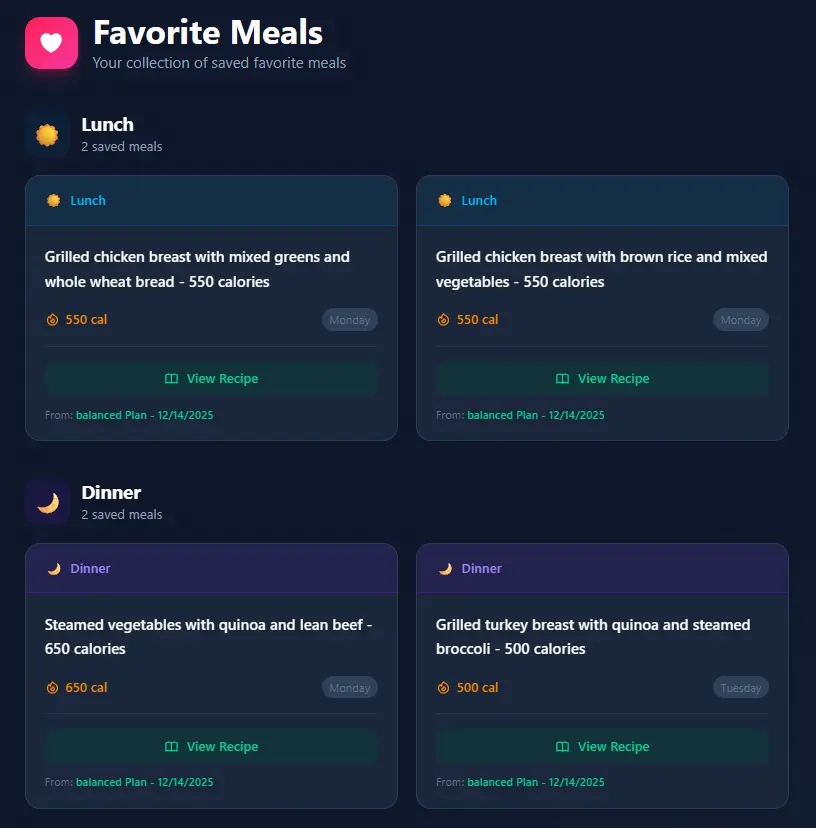Viewport: 816px width, 828px height.
Task: Click the flame icon next to 500 cal
Action: 444,688
